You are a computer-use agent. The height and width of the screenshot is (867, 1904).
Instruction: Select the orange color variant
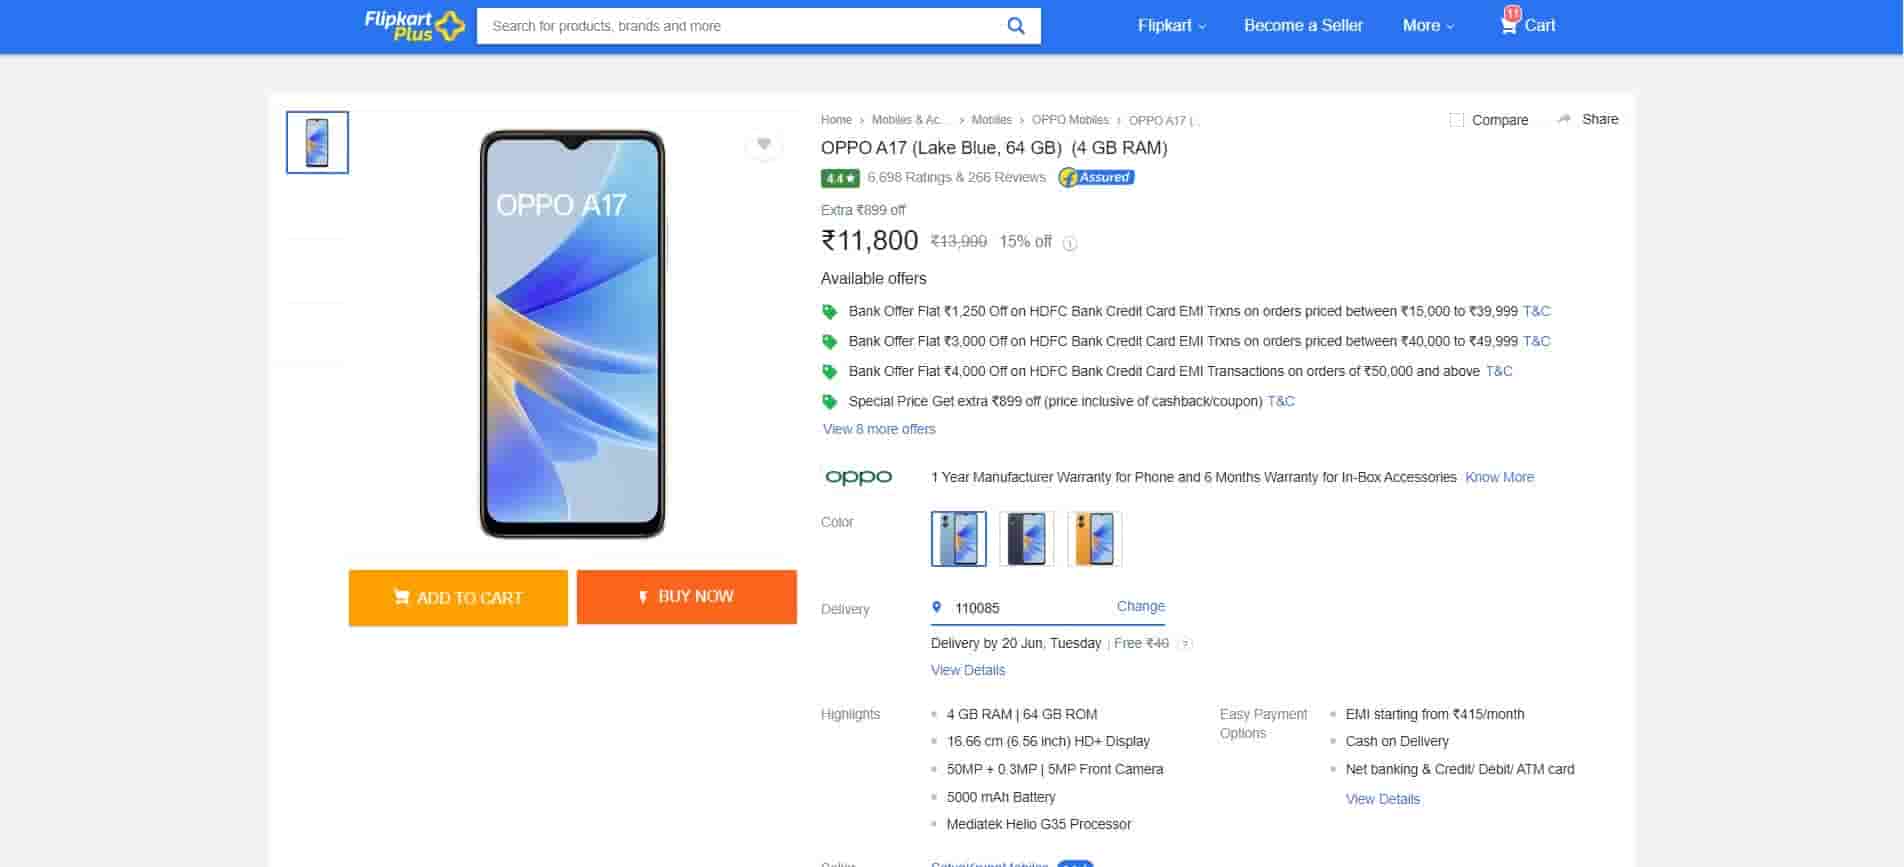click(1094, 539)
